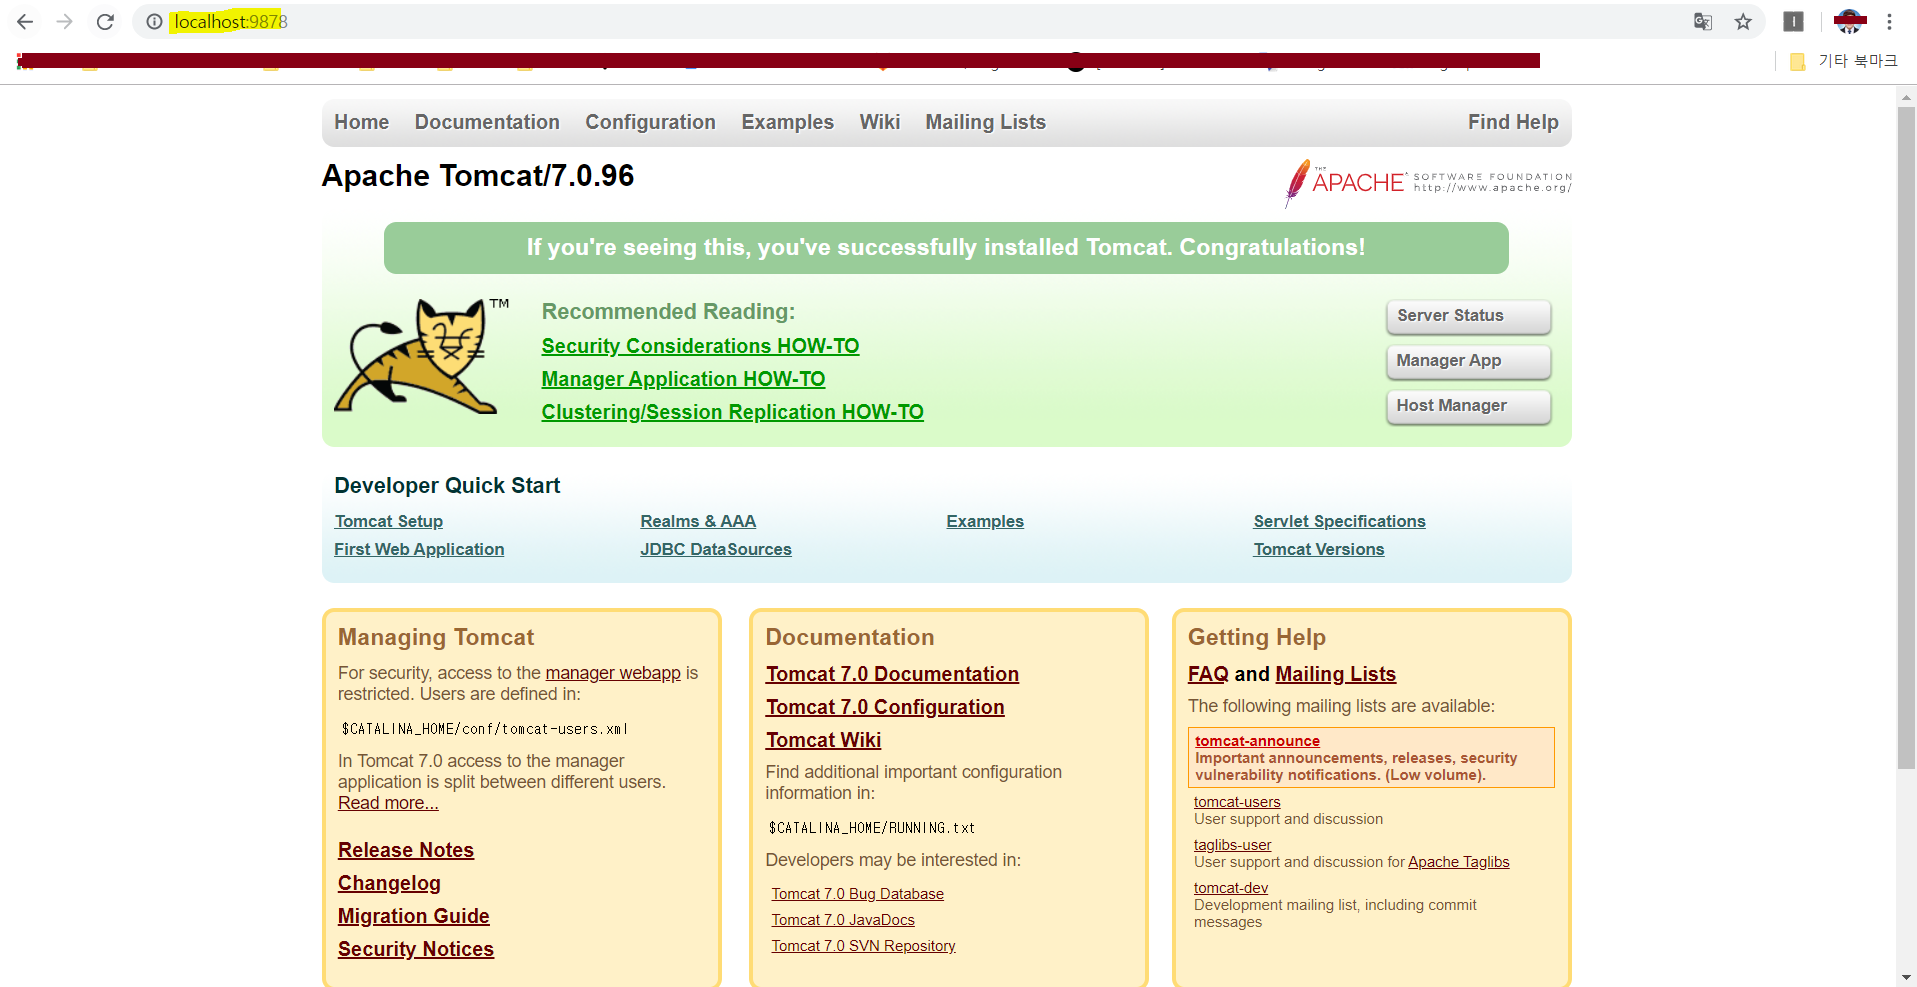Reload the page with the refresh icon
This screenshot has width=1917, height=987.
tap(105, 21)
